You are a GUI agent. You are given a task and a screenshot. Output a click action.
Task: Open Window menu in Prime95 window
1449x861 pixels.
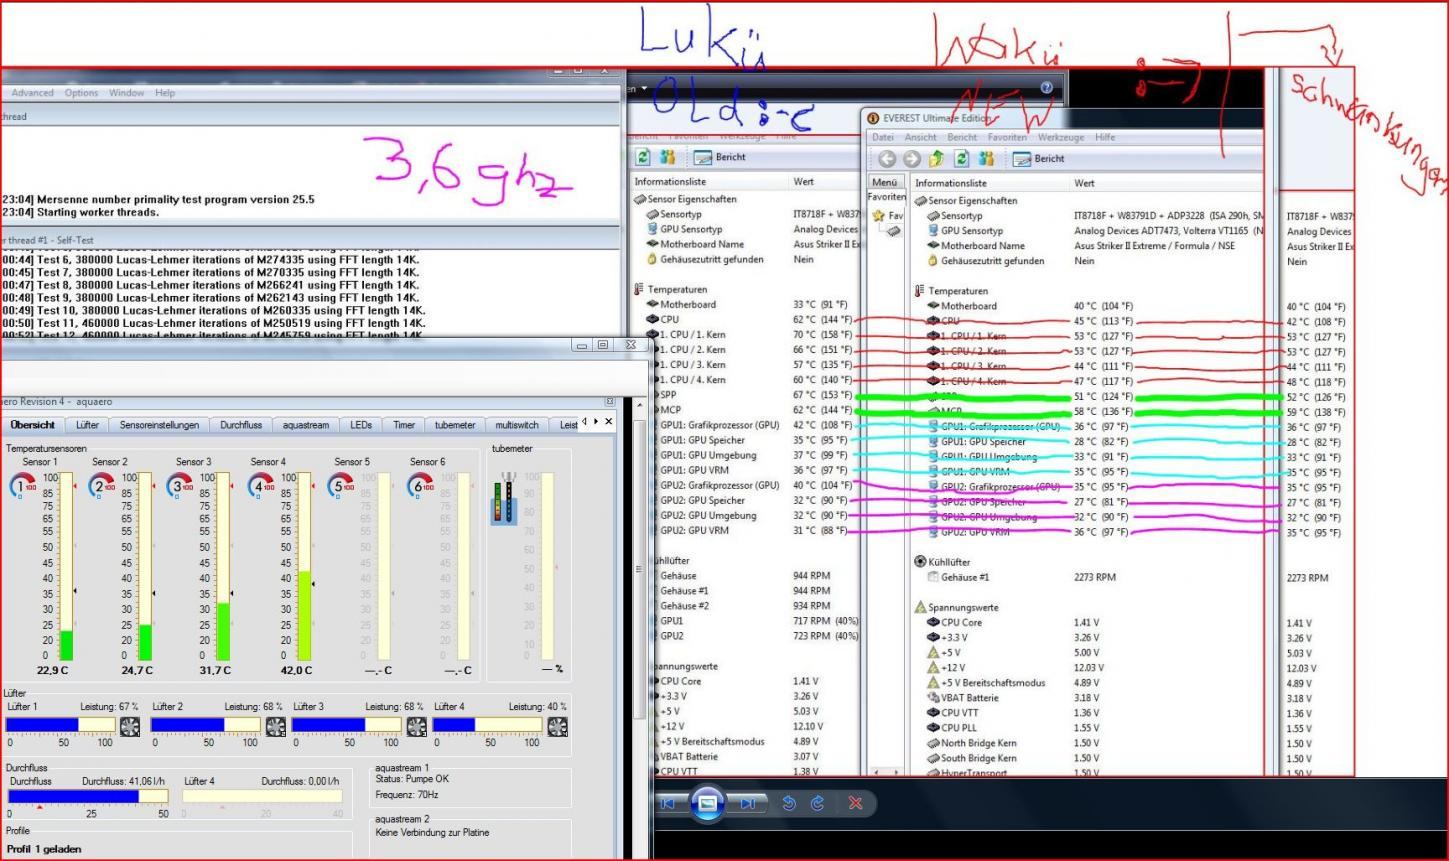coord(127,93)
